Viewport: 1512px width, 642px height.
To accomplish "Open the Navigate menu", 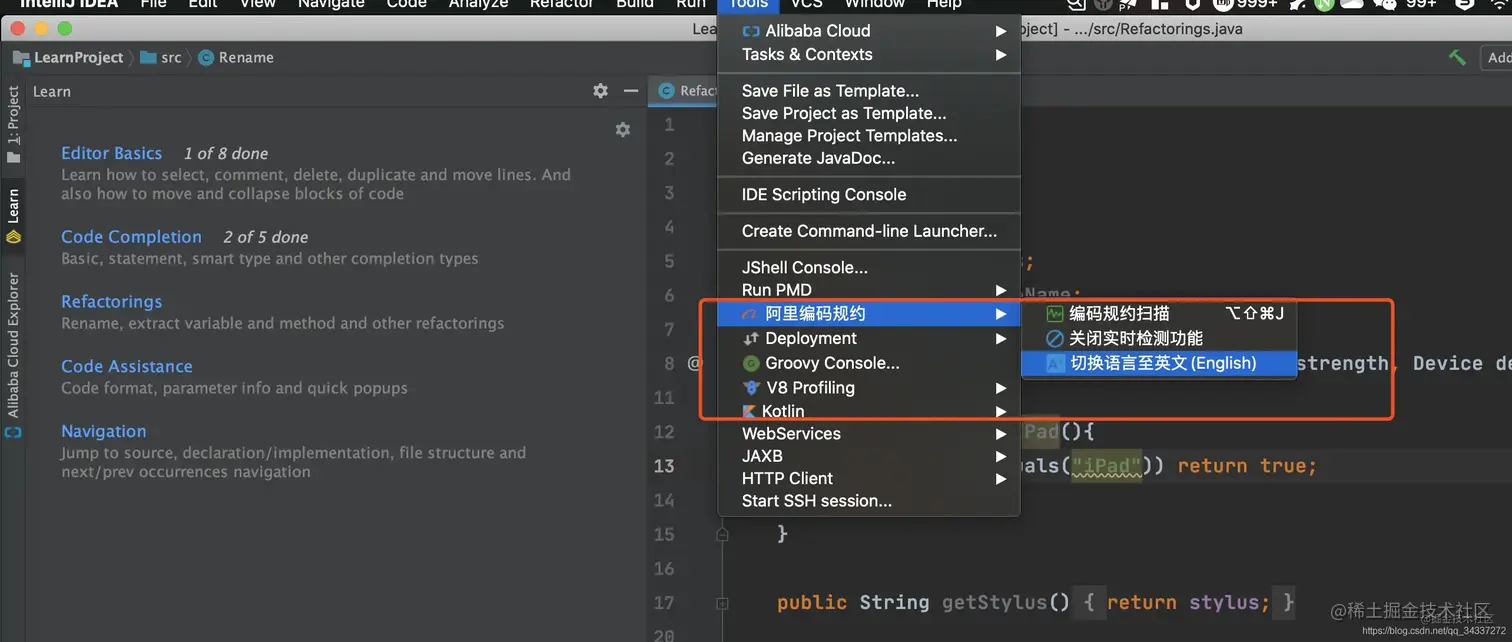I will (331, 4).
